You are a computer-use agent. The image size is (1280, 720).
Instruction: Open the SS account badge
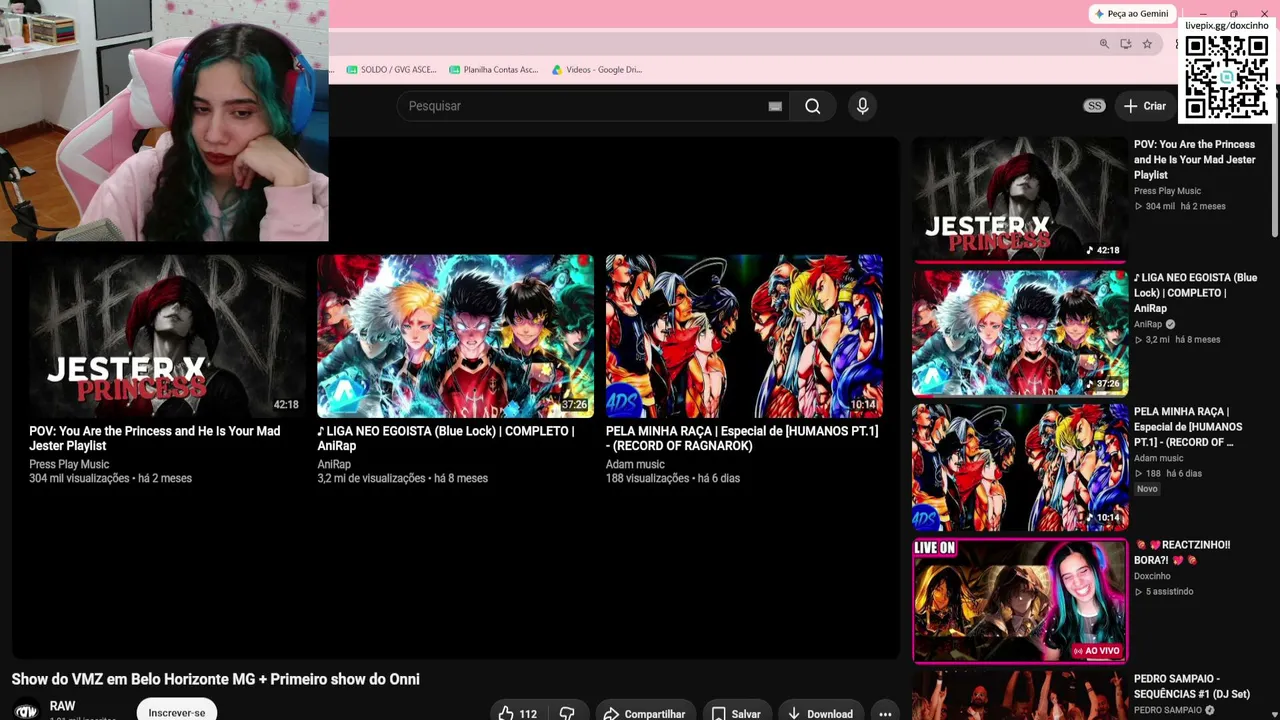[1095, 106]
